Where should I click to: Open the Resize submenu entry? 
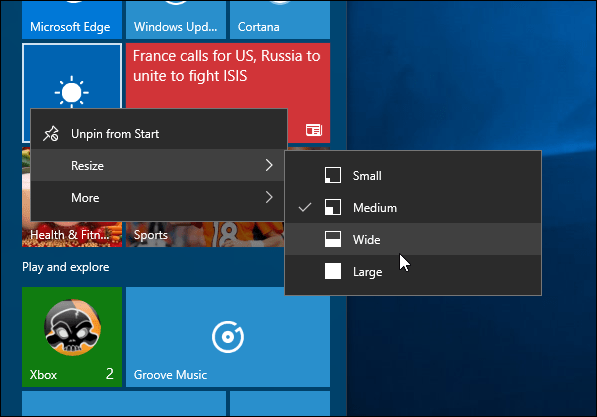[159, 165]
